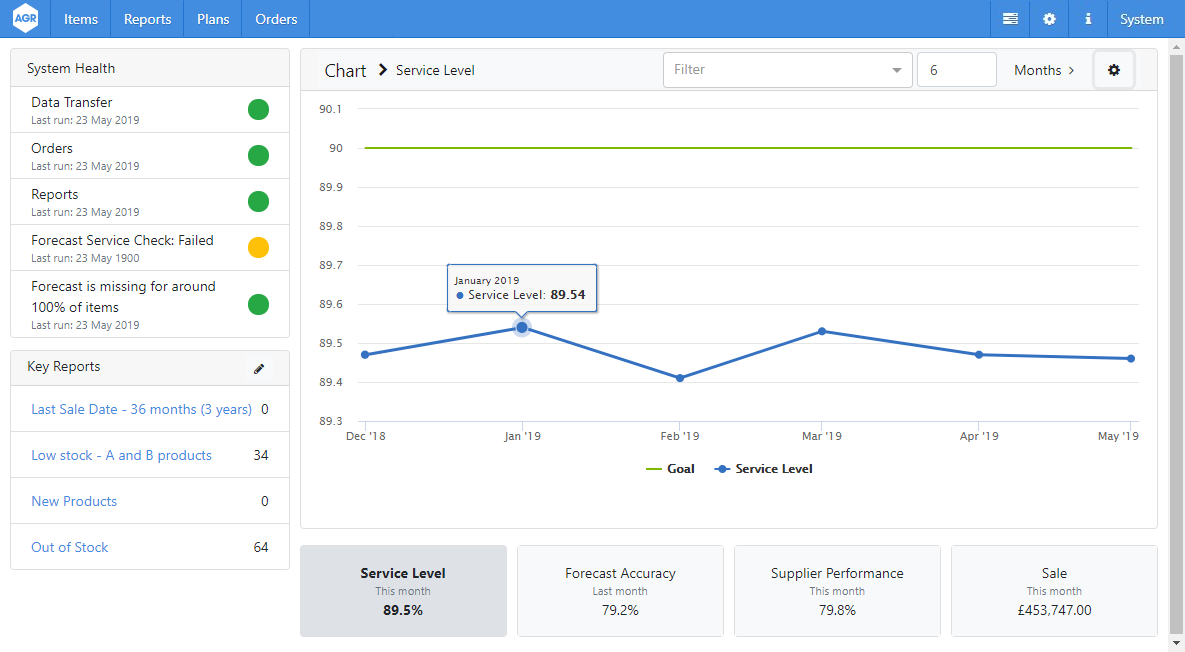Select the Forecast Accuracy card
1185x652 pixels.
pyautogui.click(x=620, y=591)
